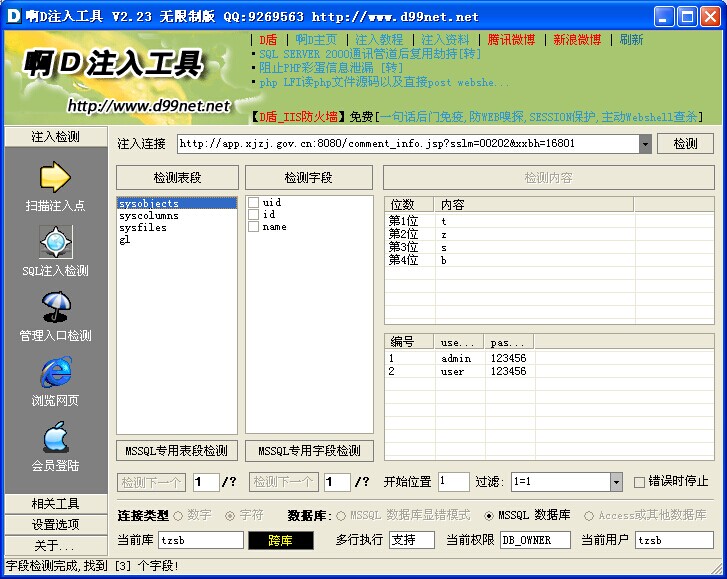This screenshot has width=727, height=579.
Task: Click the D app icon in title bar
Action: point(14,16)
